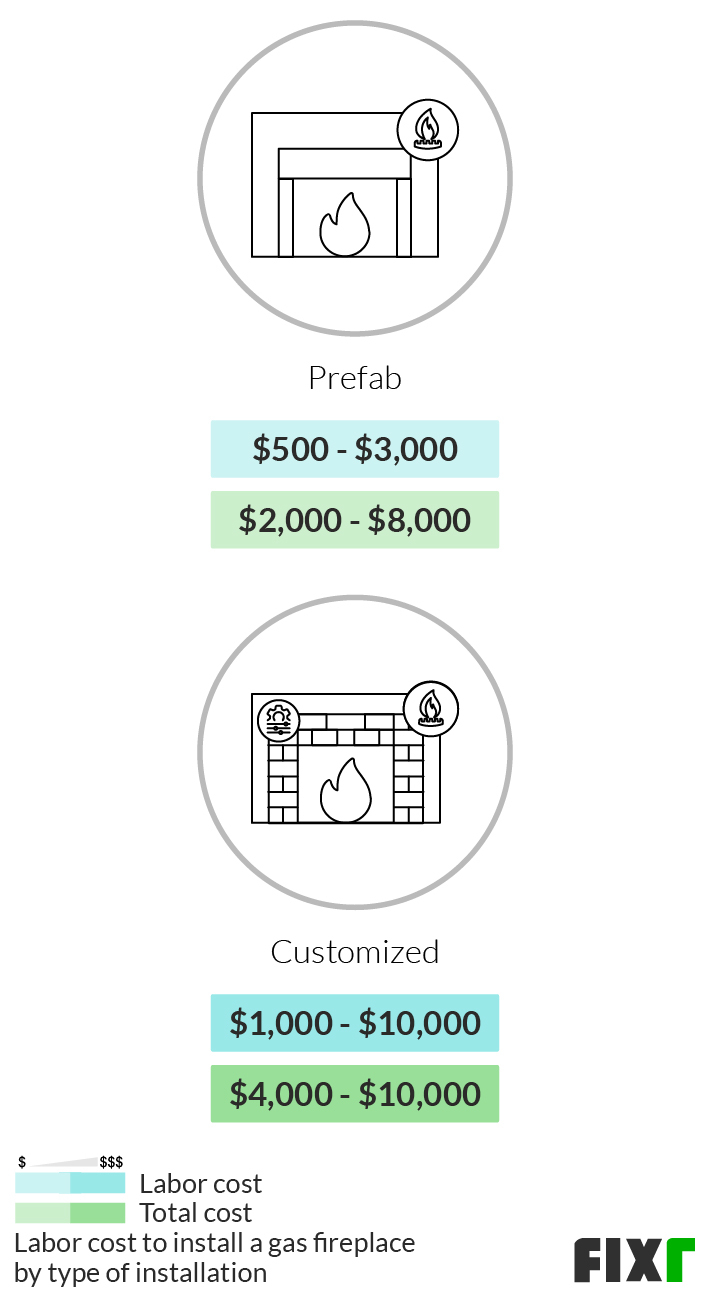Viewport: 710px width, 1297px height.
Task: Click the $ to $$$ price scale wedge
Action: pyautogui.click(x=70, y=1162)
